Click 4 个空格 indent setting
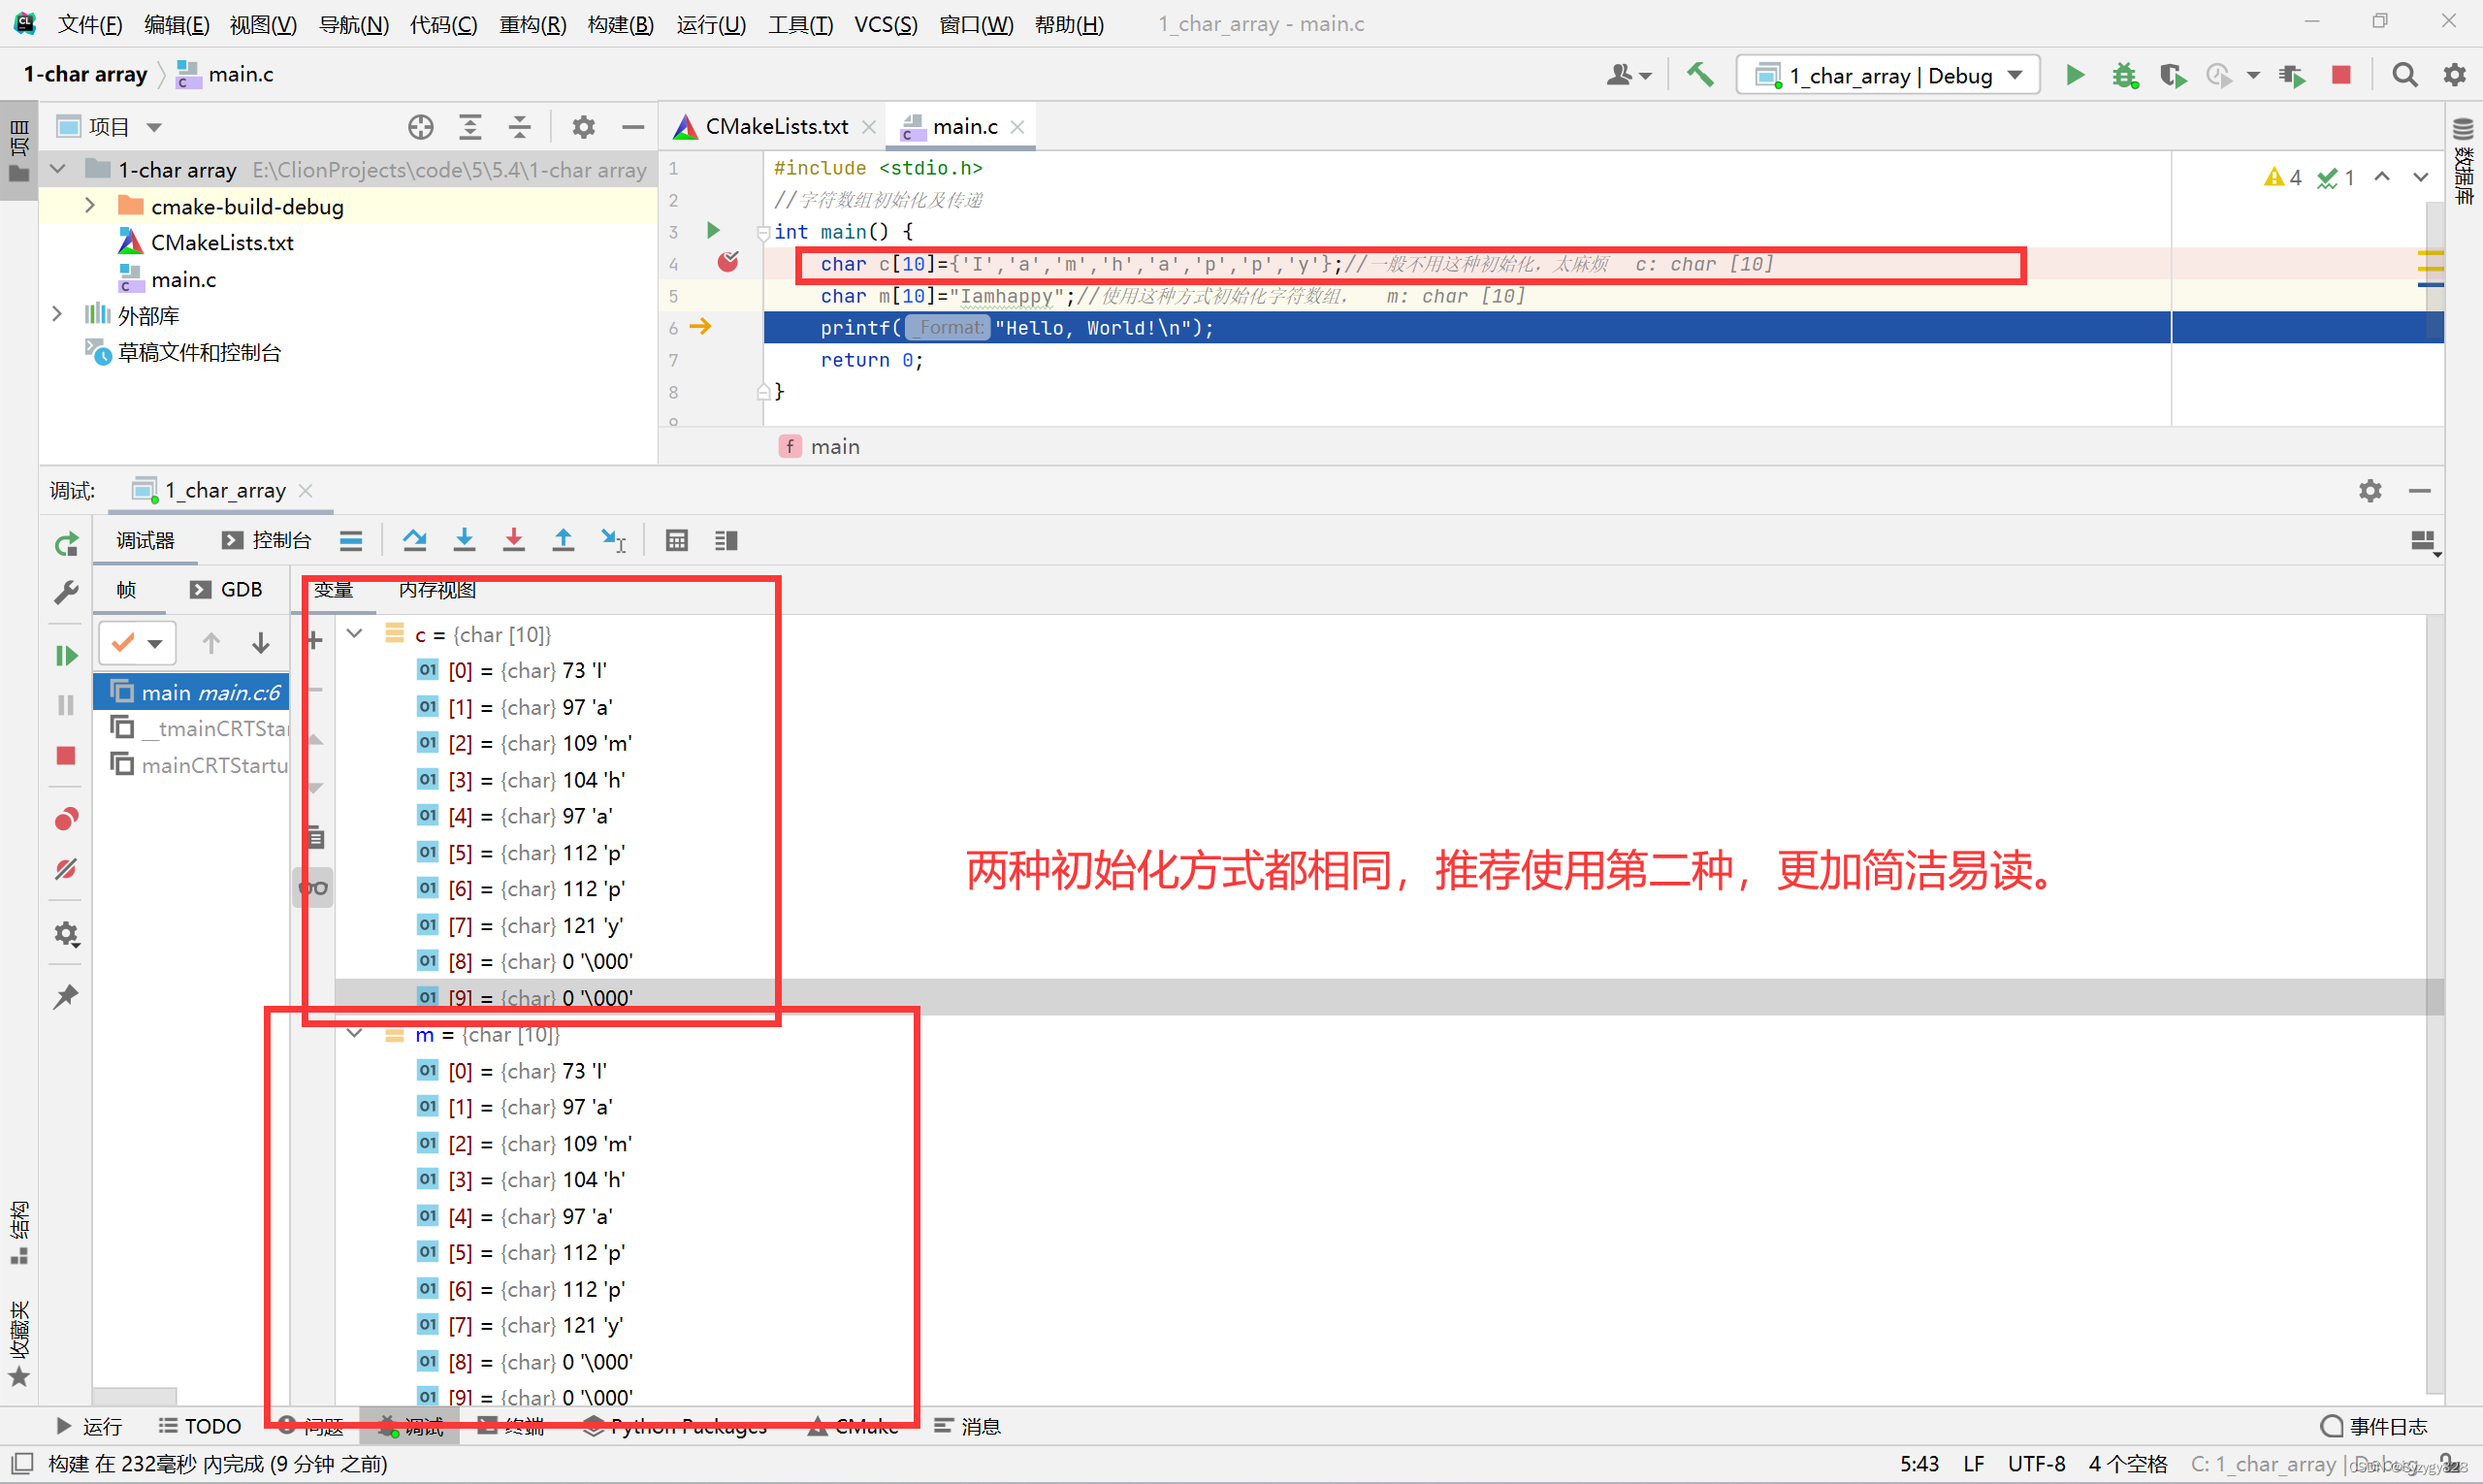Viewport: 2483px width, 1484px height. click(2128, 1465)
